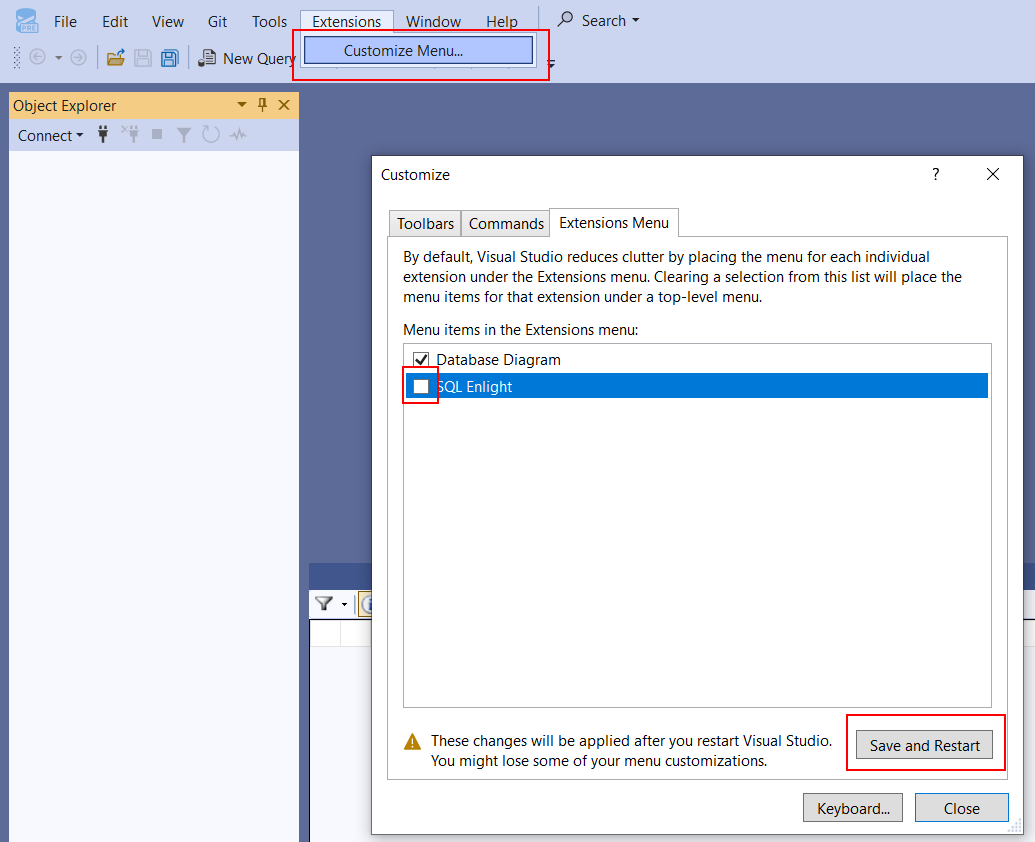
Task: Click the filter funnel icon in lower panel
Action: coord(324,603)
